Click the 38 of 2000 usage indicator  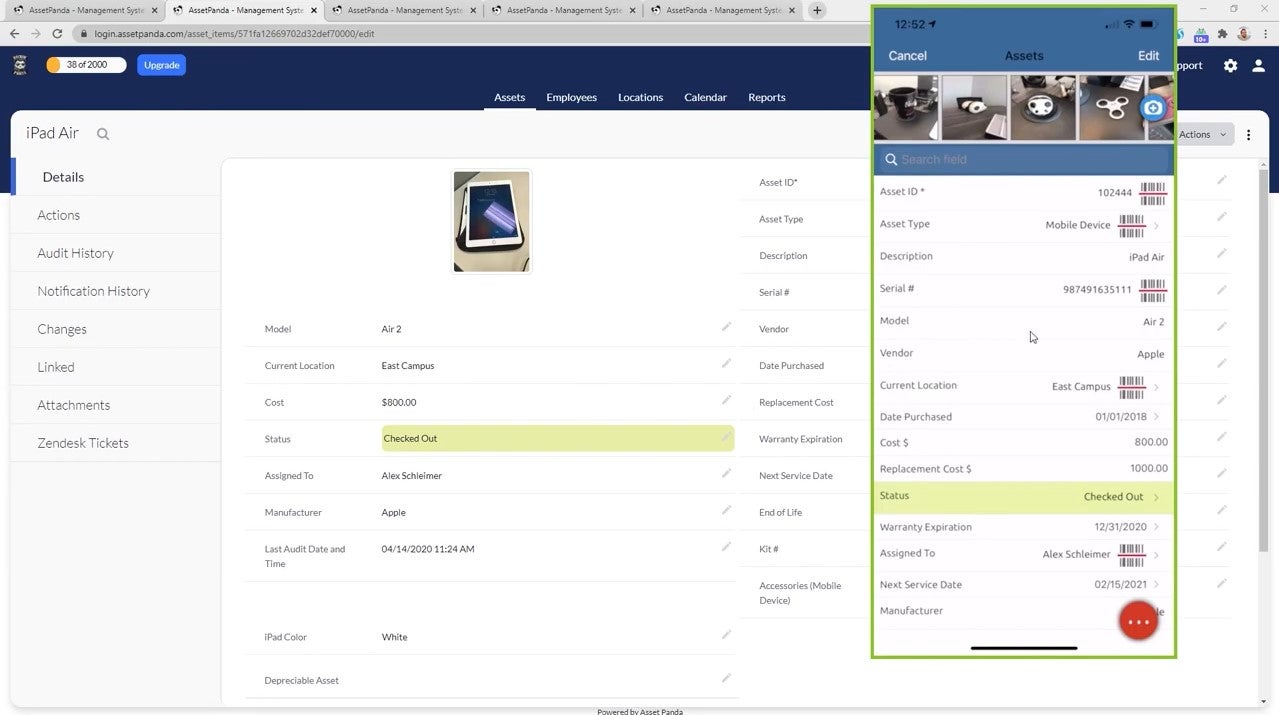86,65
